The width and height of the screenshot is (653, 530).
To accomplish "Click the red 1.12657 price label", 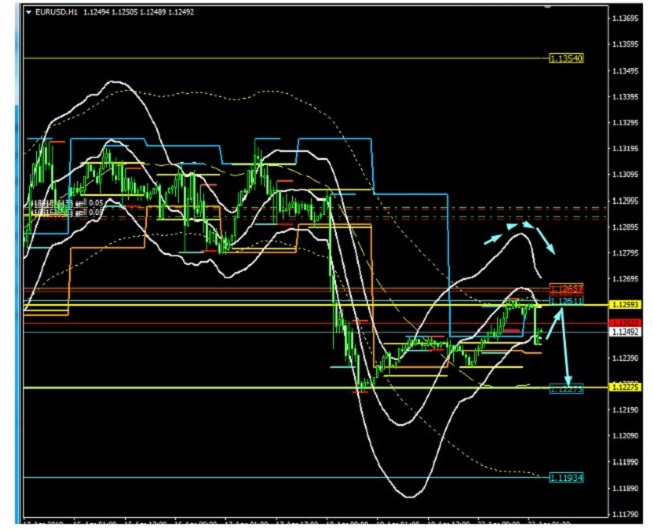I will point(567,288).
